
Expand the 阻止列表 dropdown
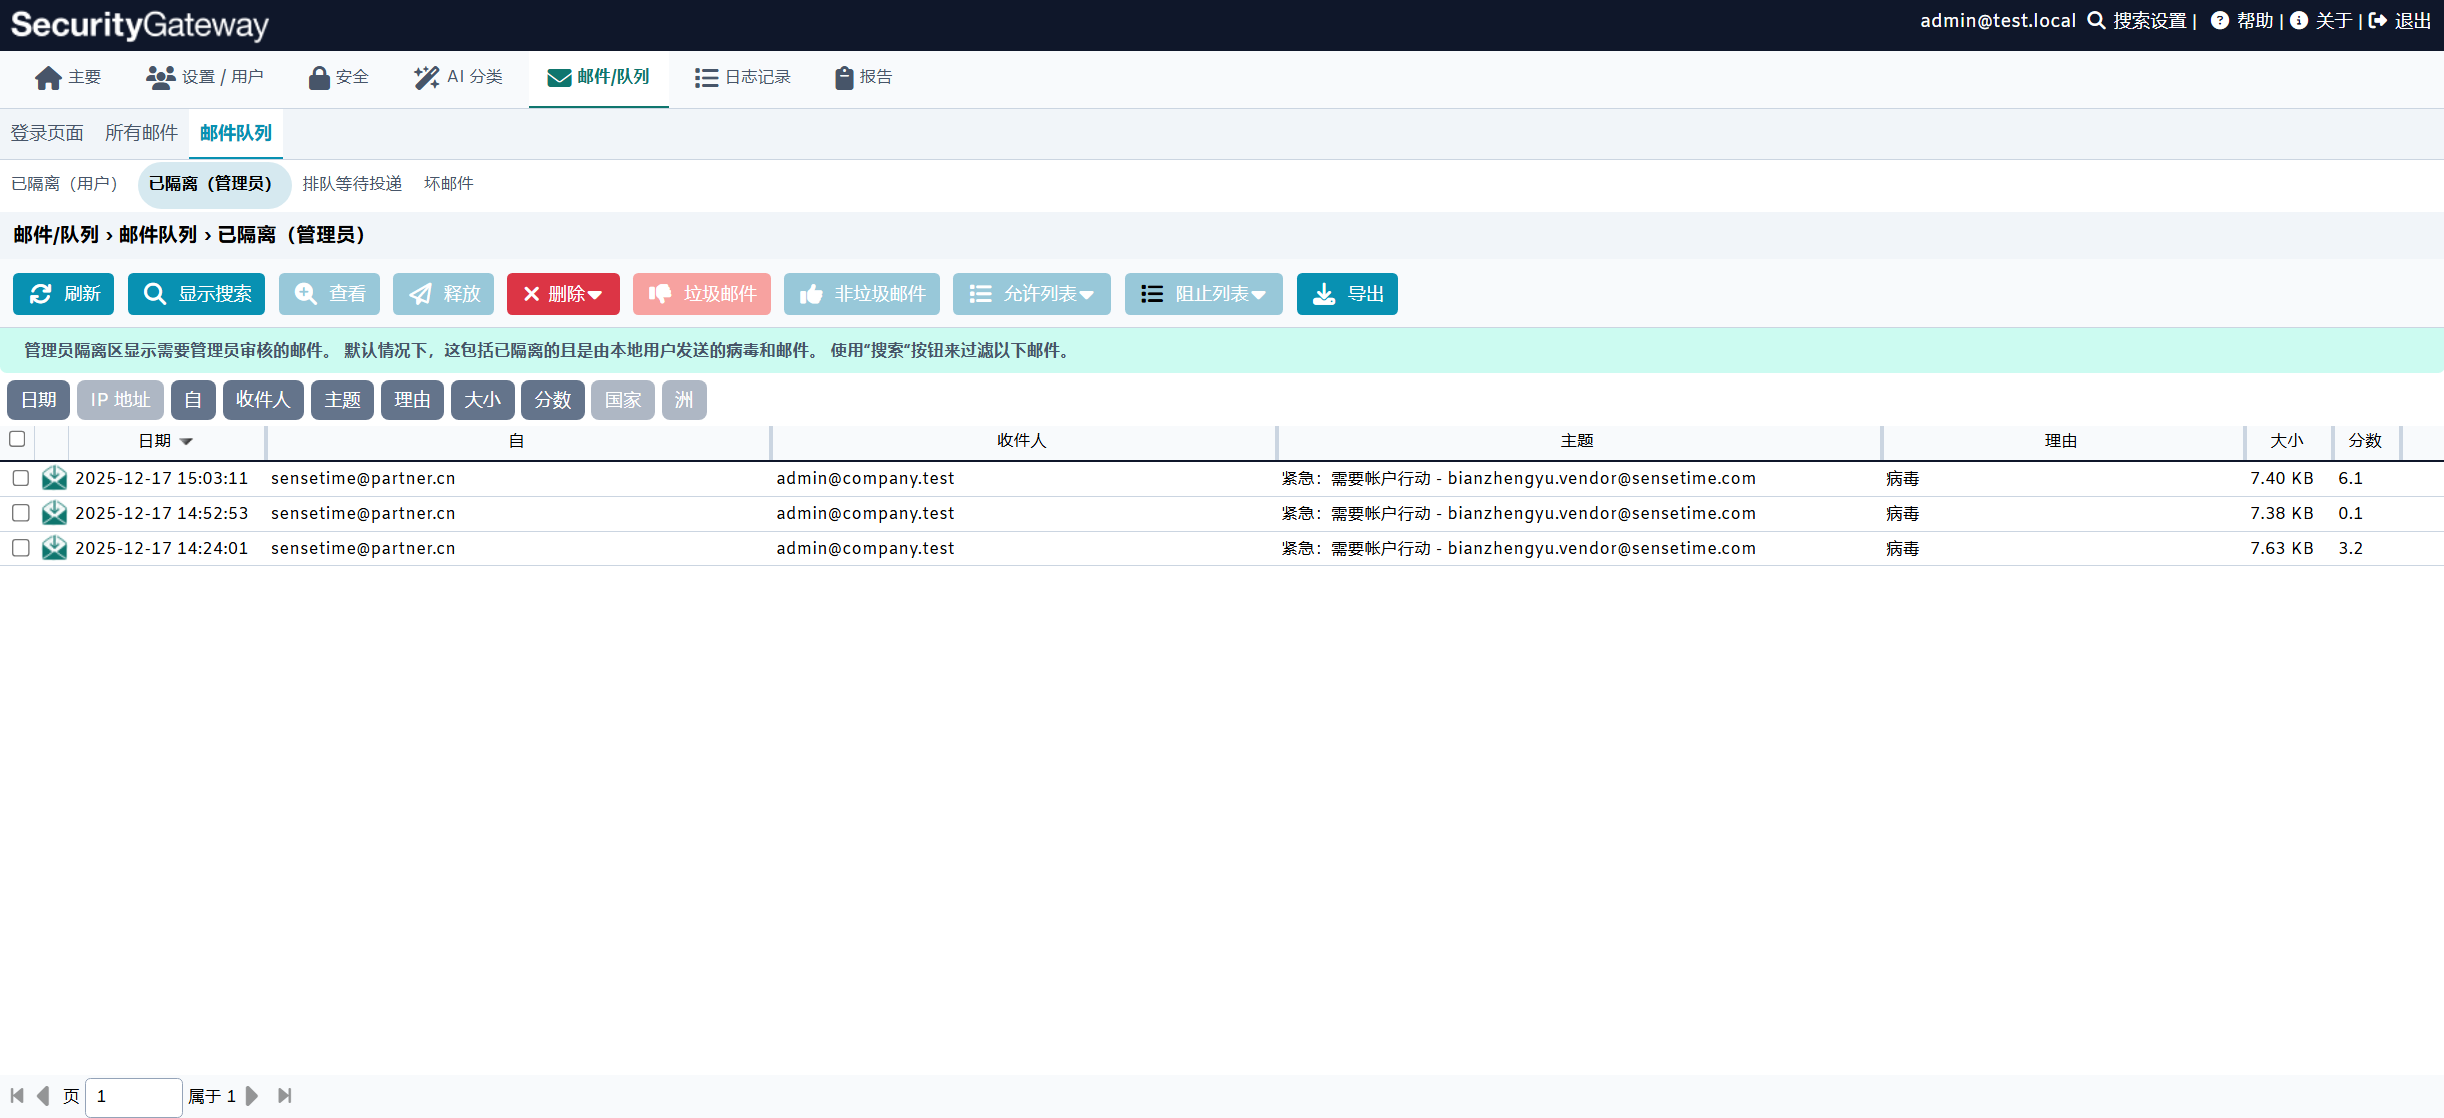pos(1203,294)
